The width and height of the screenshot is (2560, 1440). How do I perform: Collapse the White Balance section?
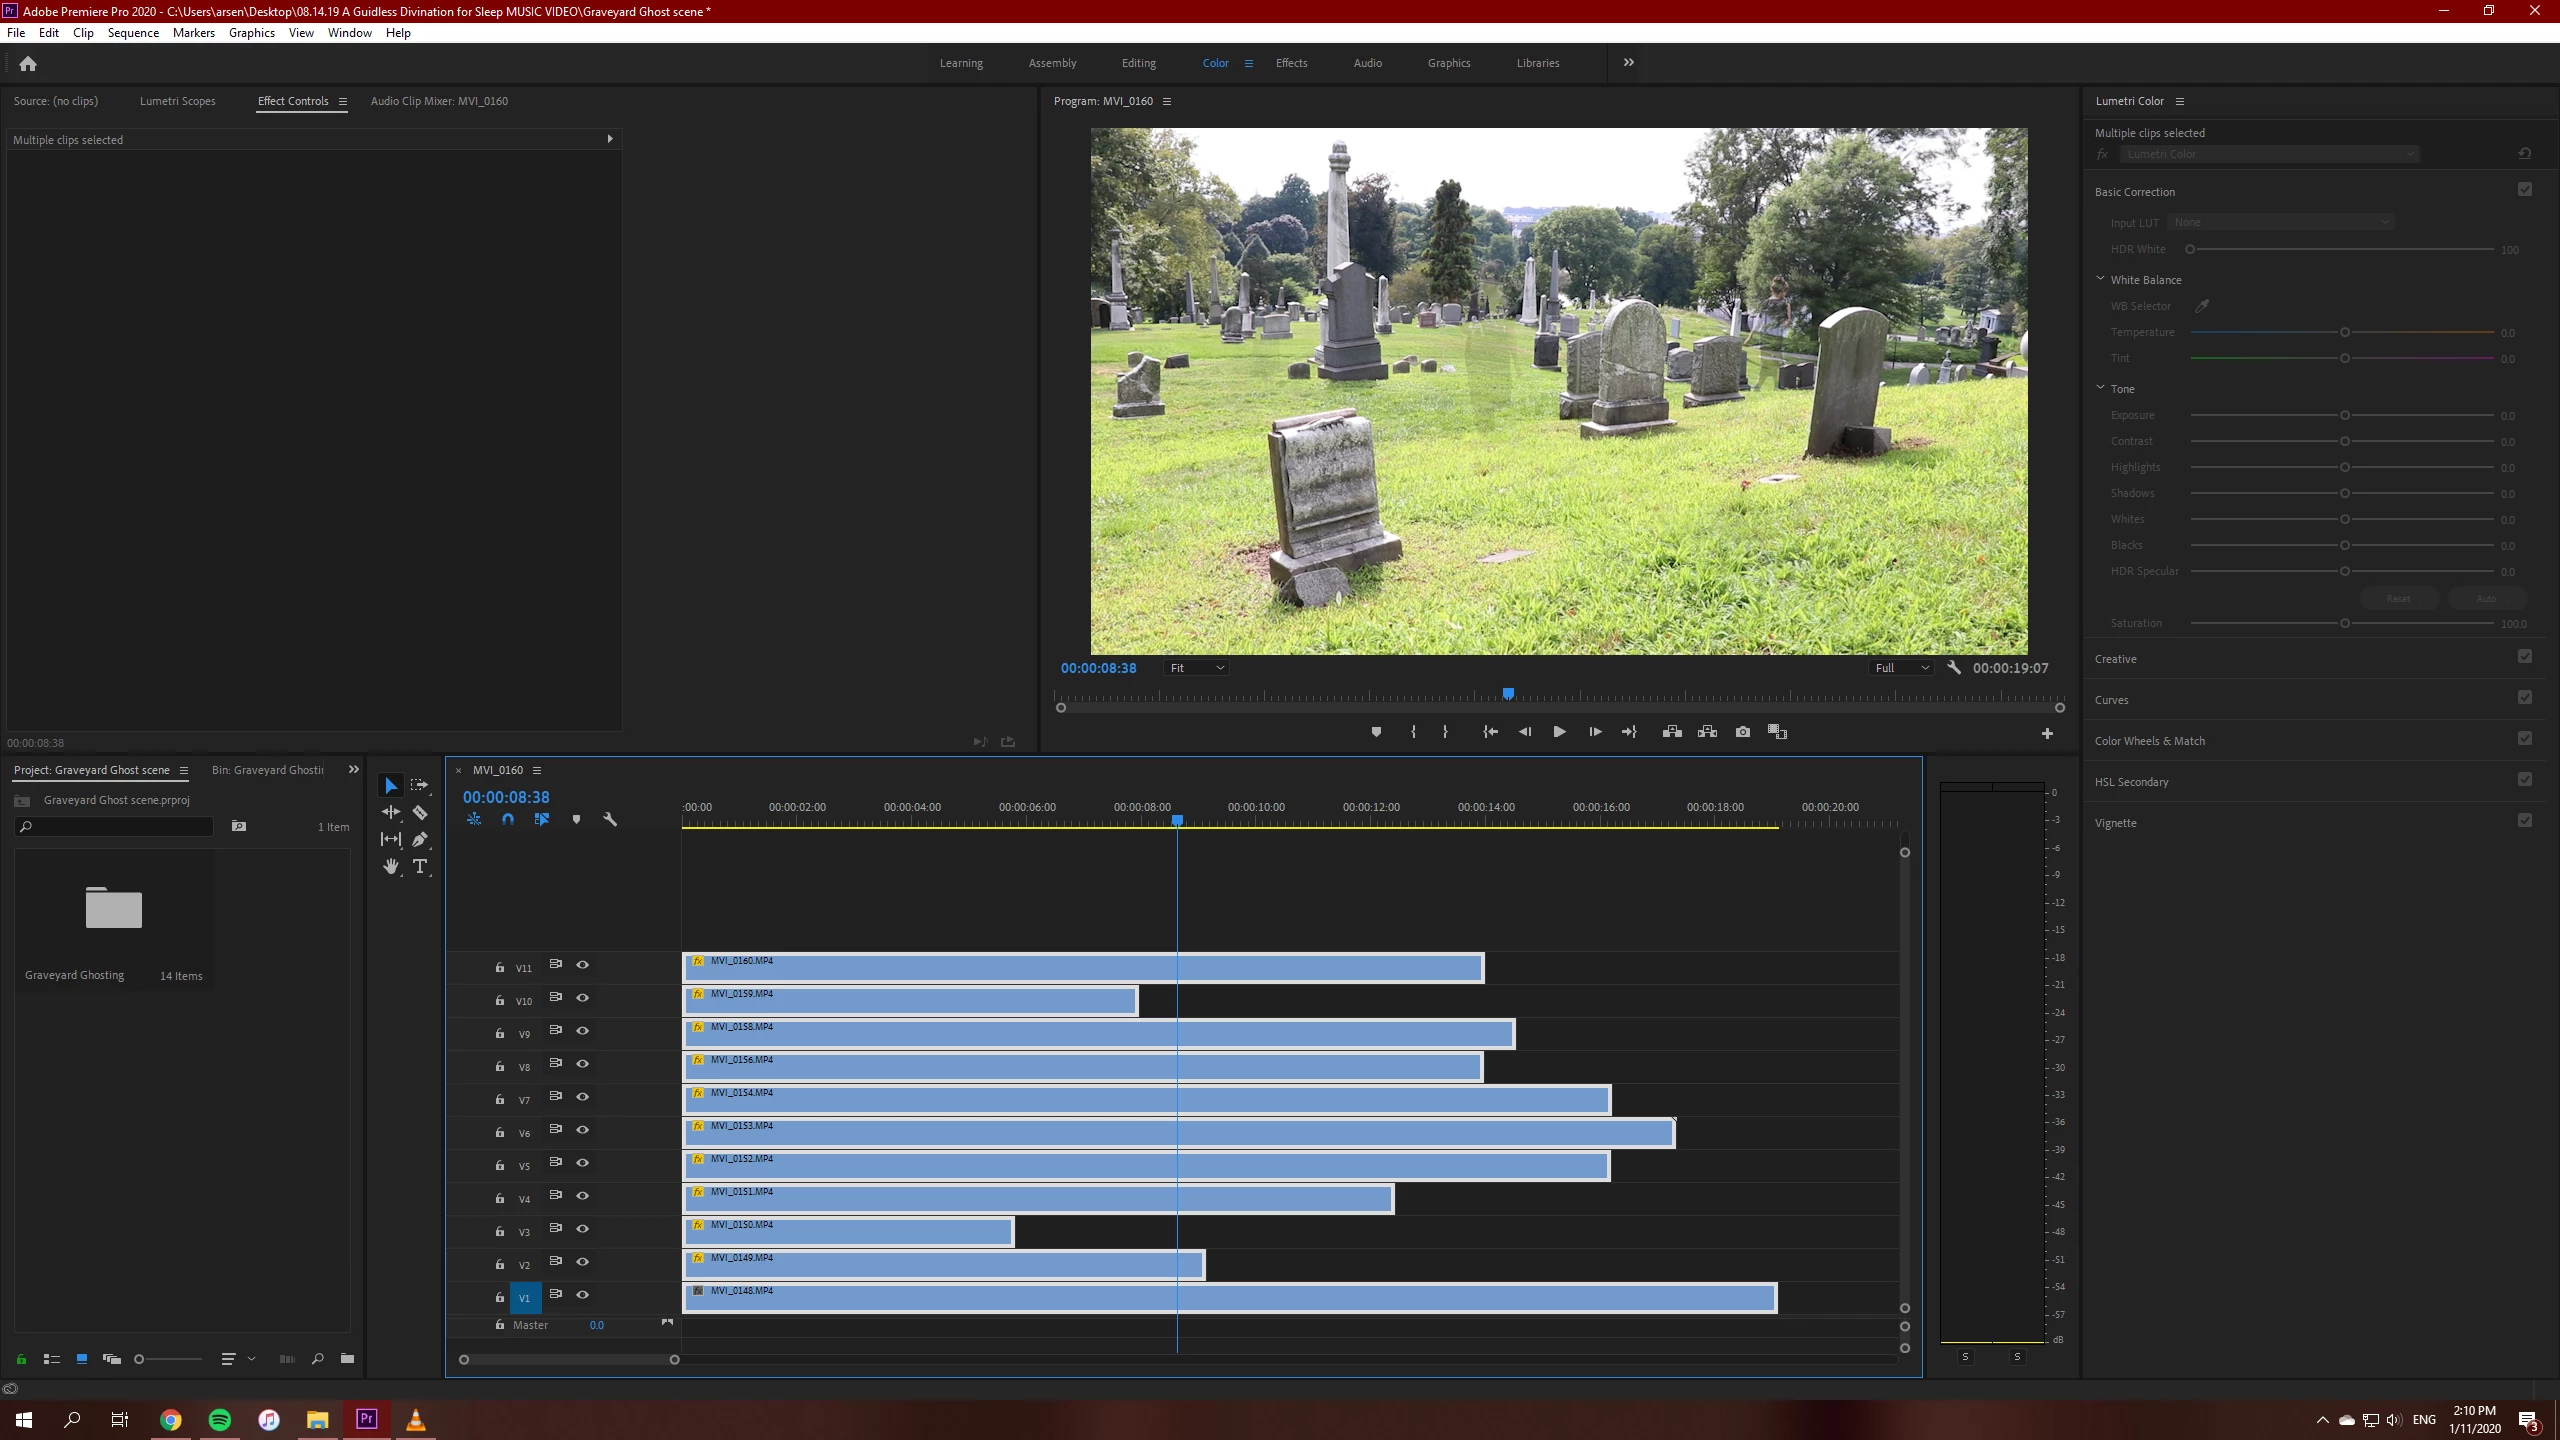pos(2100,279)
